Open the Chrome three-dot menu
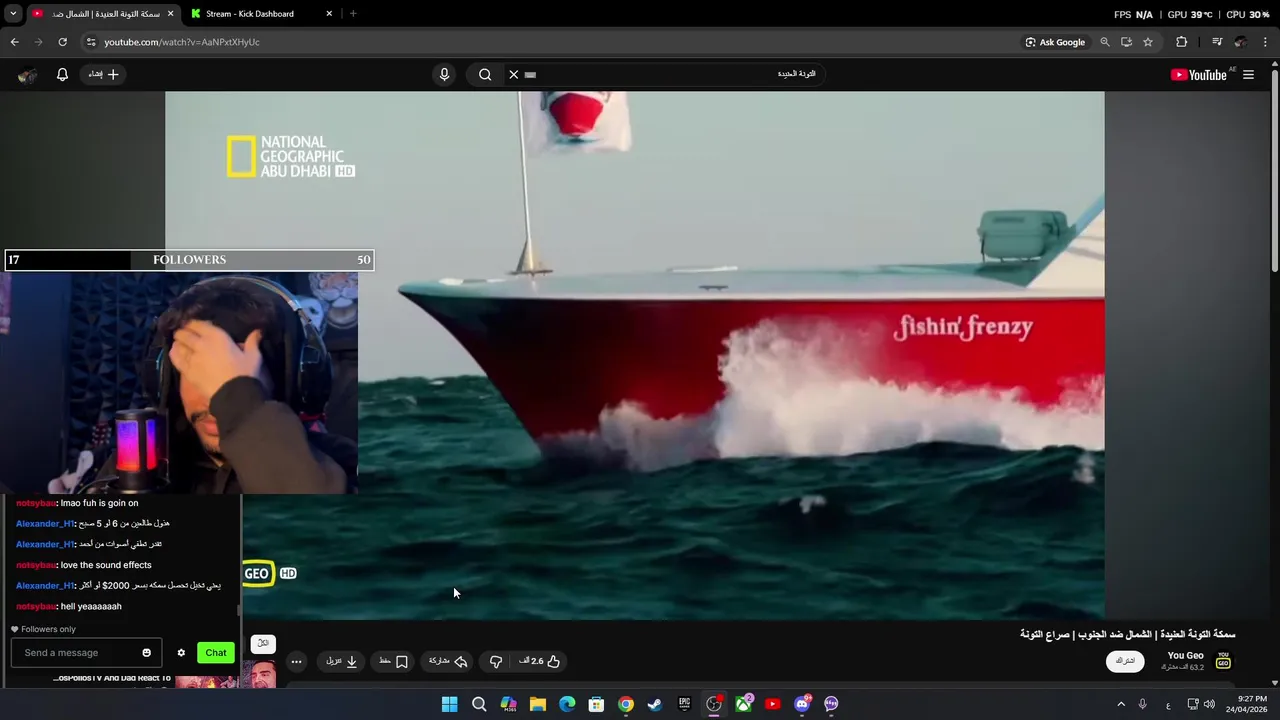1280x720 pixels. (1266, 42)
